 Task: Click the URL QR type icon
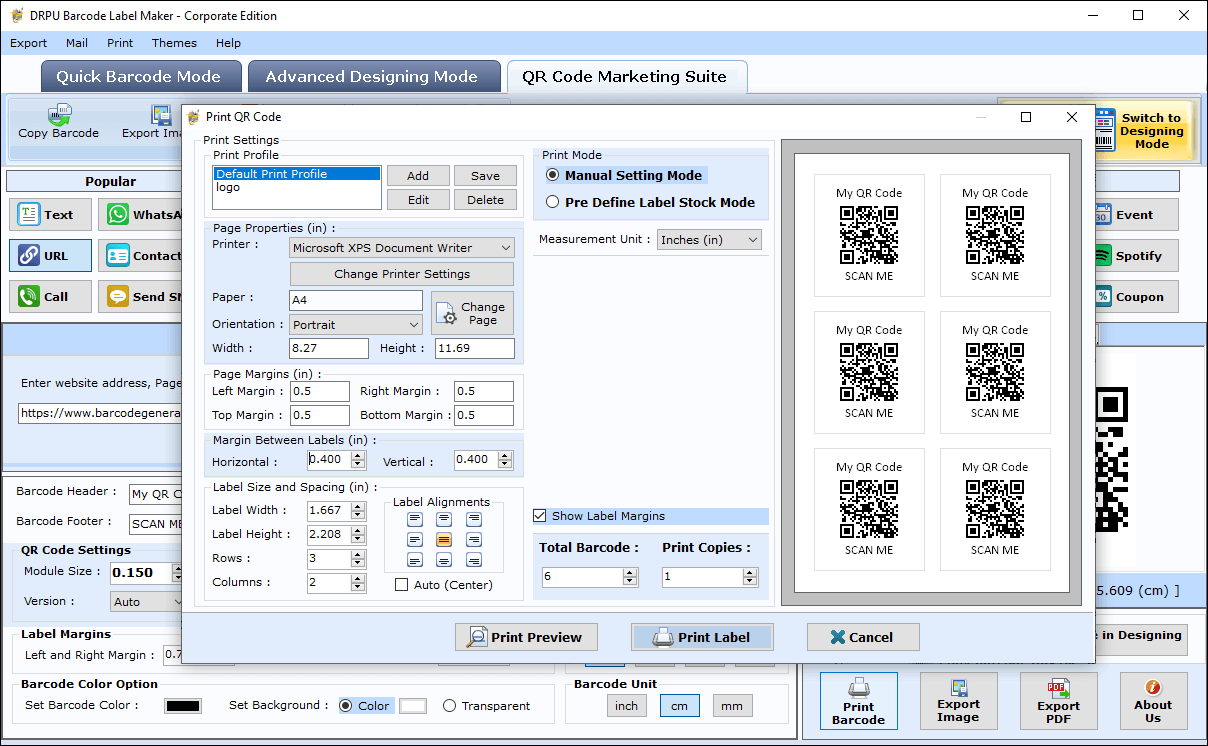pyautogui.click(x=29, y=255)
